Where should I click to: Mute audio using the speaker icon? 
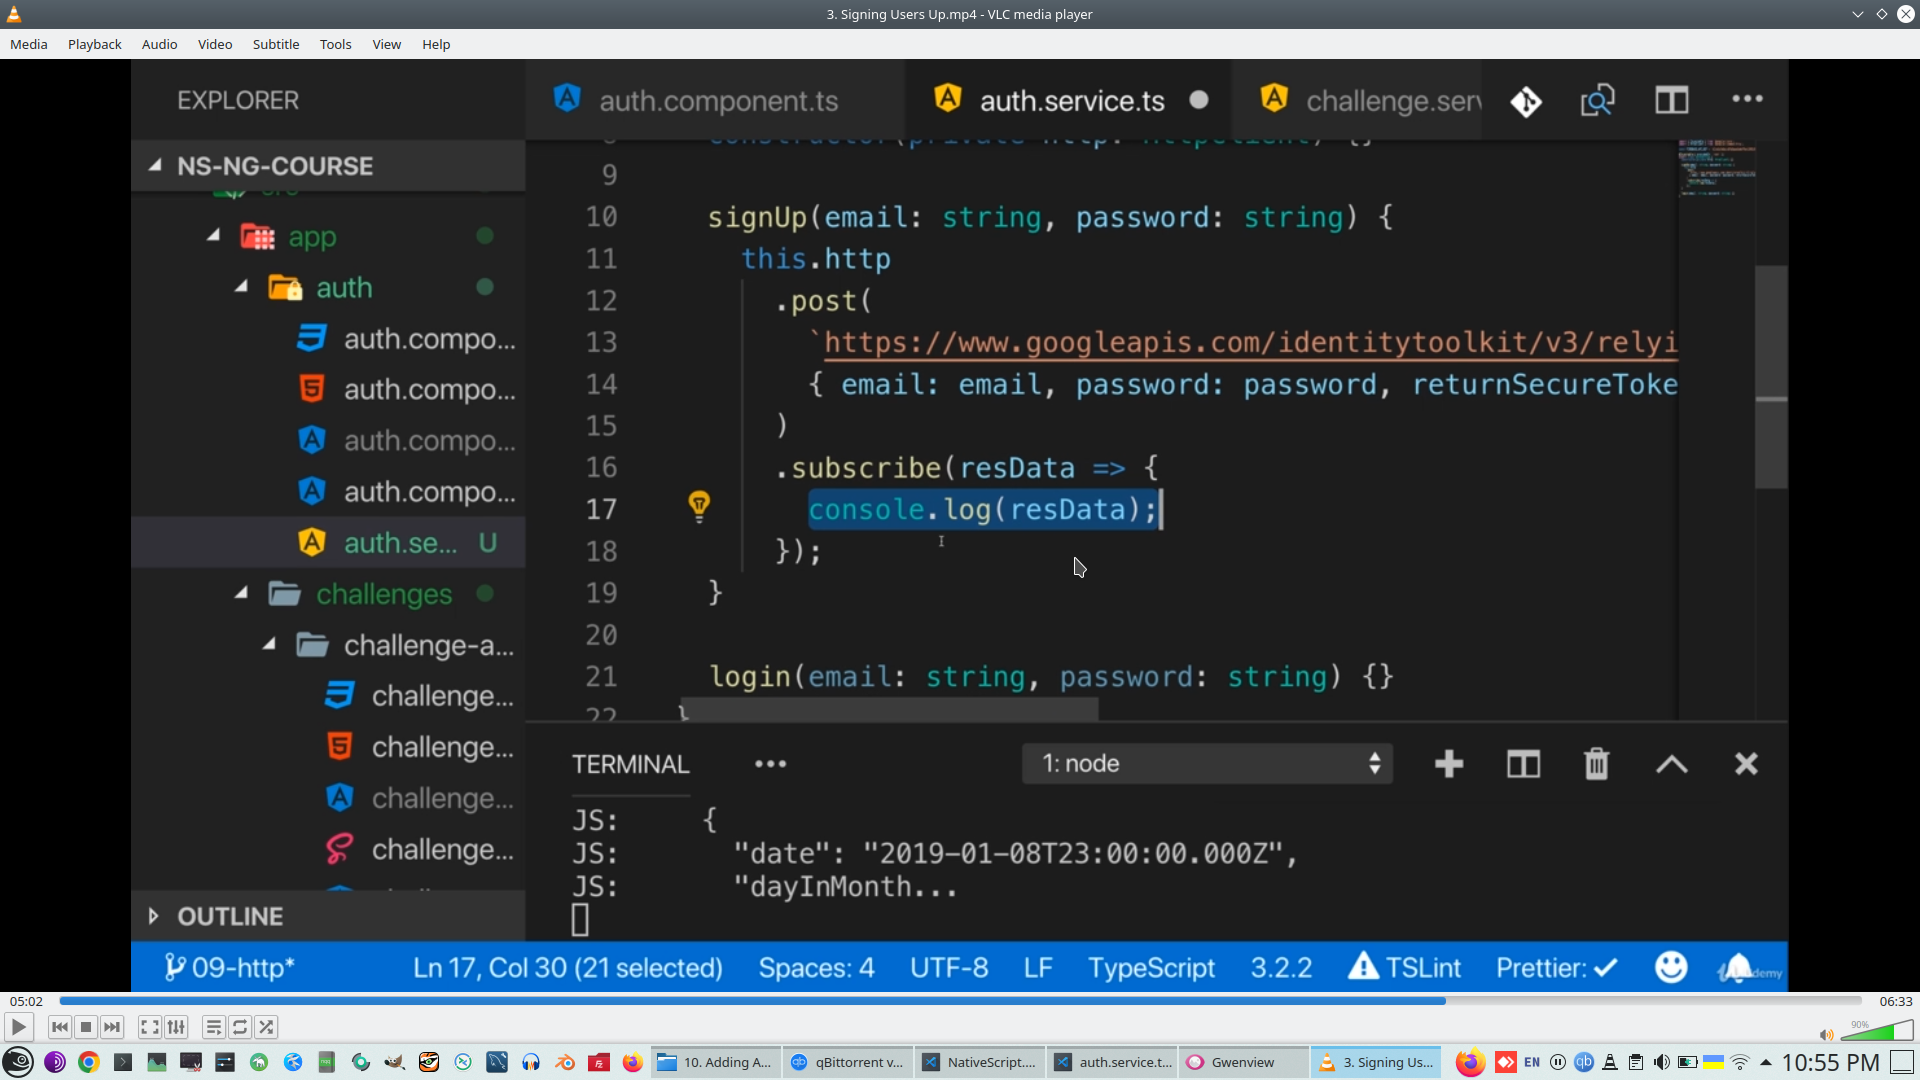click(x=1826, y=1035)
